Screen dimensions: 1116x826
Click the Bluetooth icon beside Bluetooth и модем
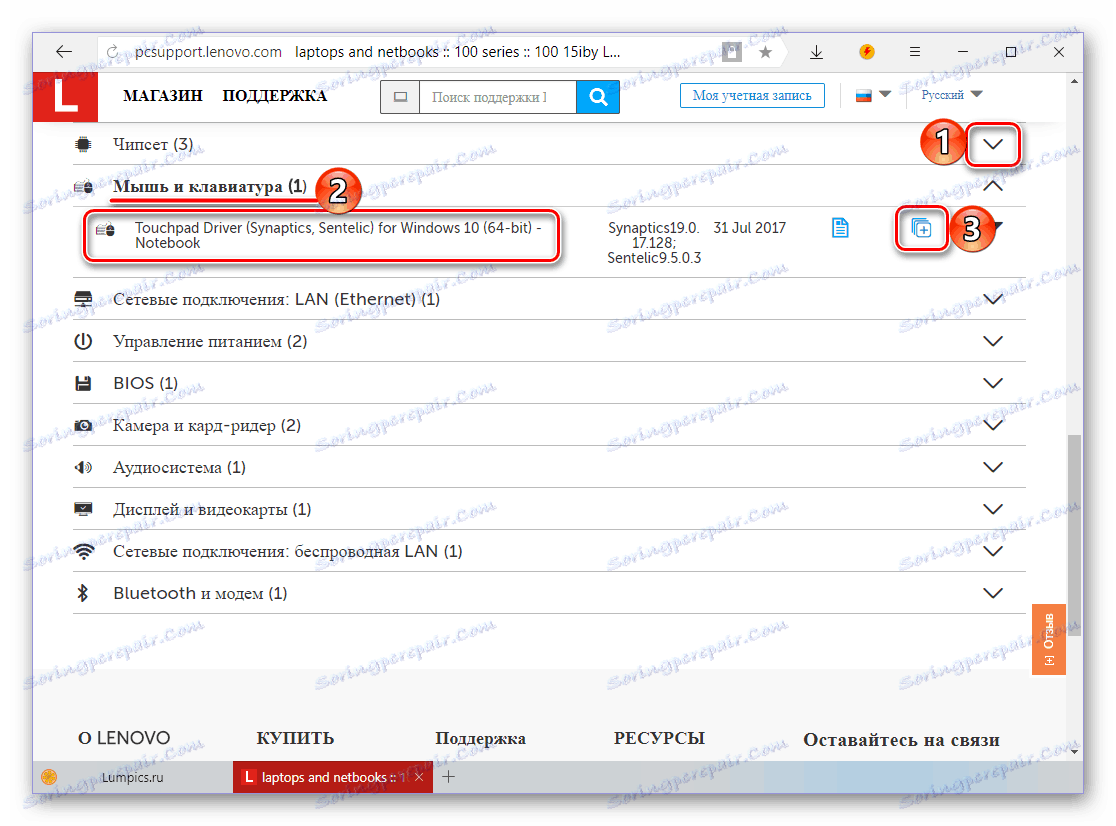tap(83, 593)
